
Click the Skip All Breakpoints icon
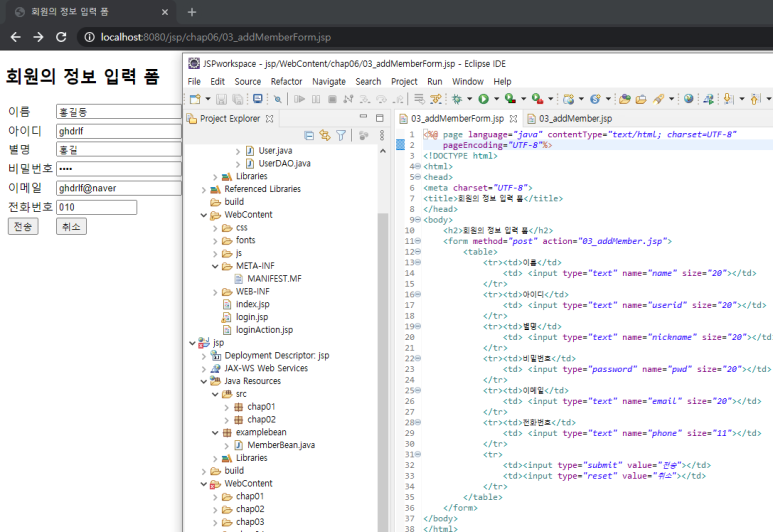tap(278, 99)
